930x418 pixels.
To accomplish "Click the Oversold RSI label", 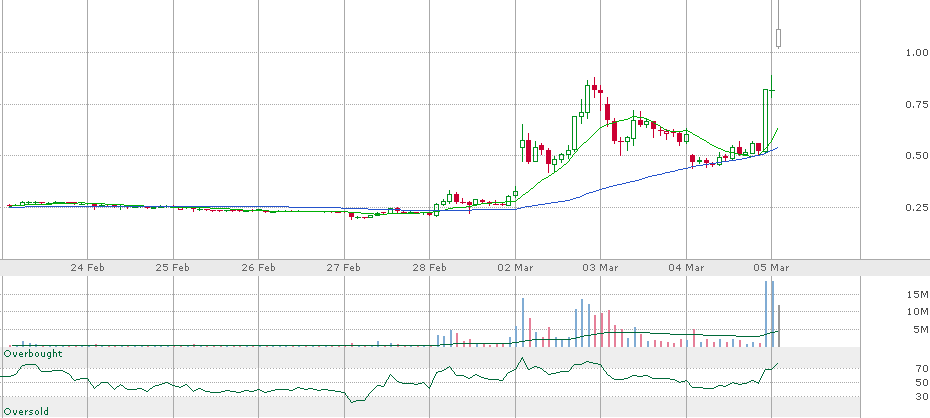I will click(x=27, y=411).
